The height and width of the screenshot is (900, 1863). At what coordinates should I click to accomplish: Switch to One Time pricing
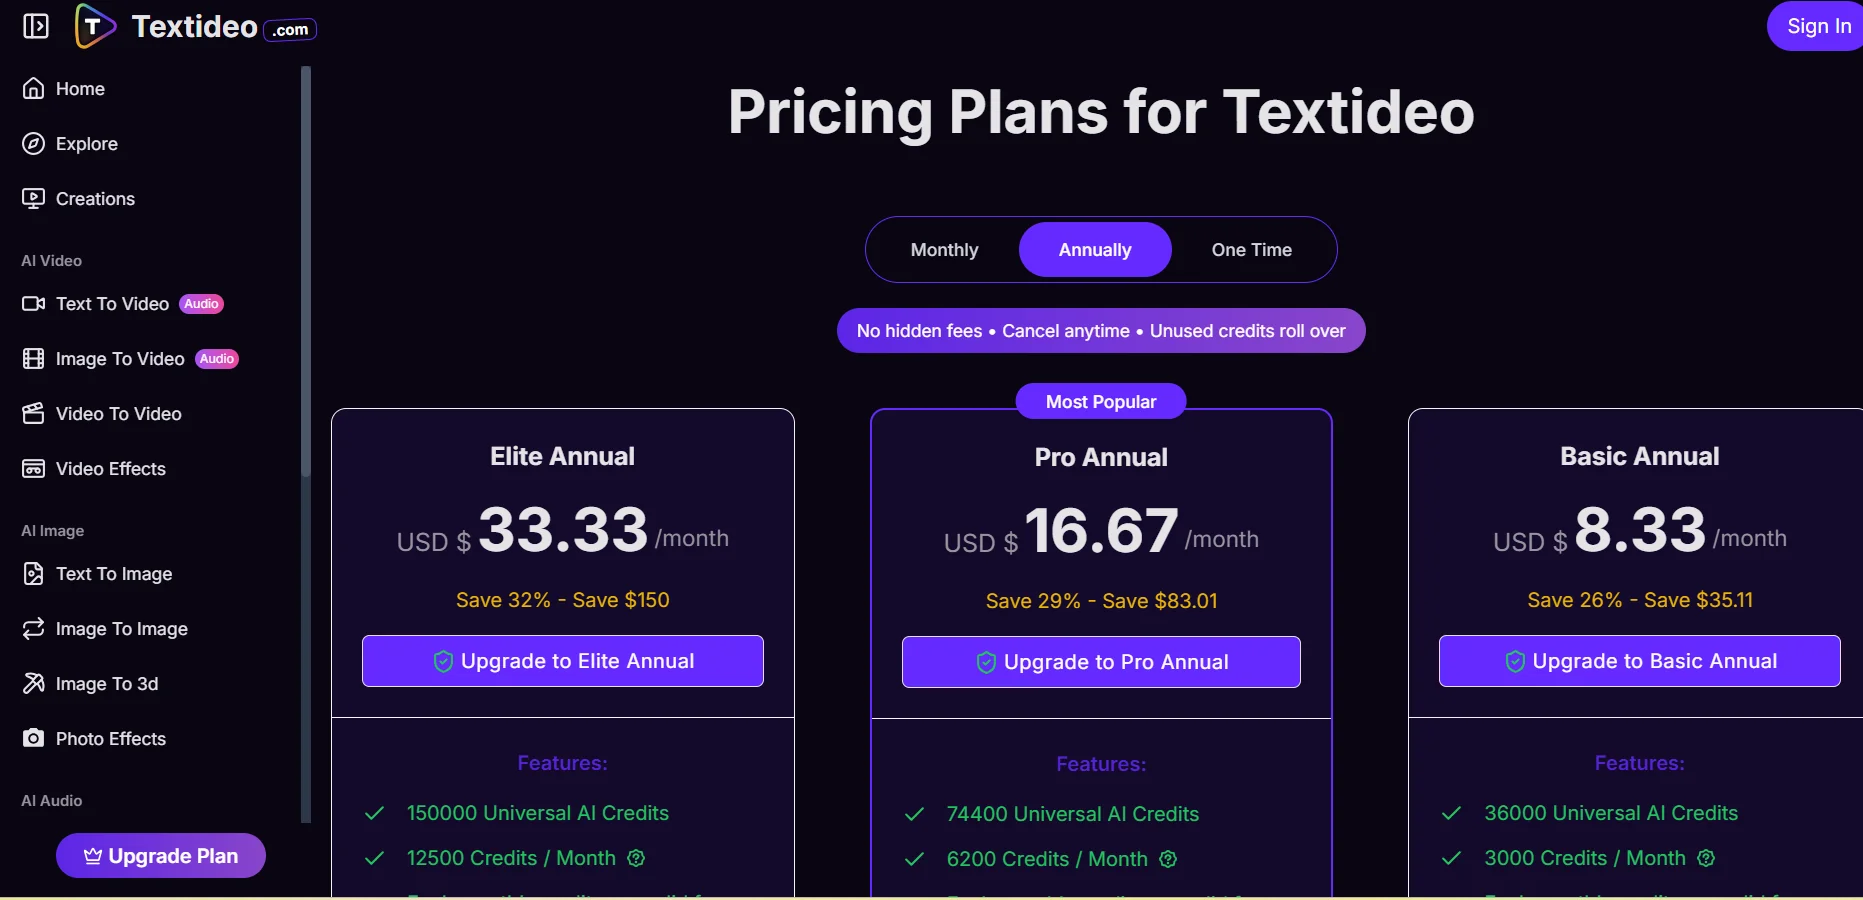click(x=1251, y=250)
